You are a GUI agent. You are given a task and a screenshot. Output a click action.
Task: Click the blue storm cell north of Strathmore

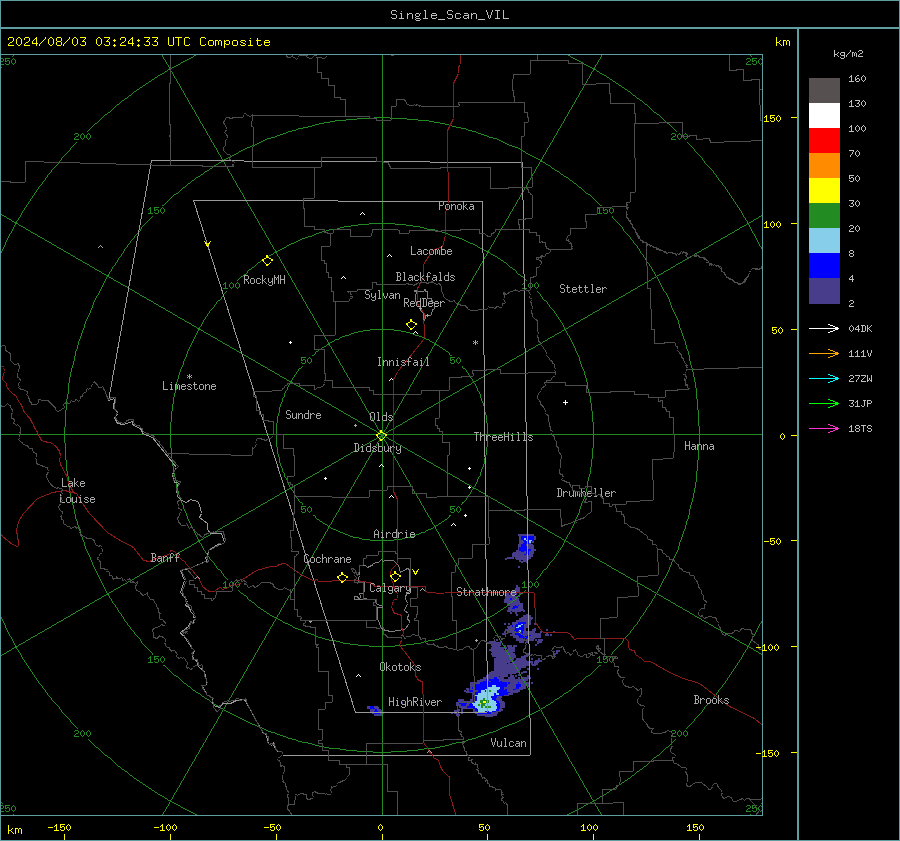coord(525,547)
